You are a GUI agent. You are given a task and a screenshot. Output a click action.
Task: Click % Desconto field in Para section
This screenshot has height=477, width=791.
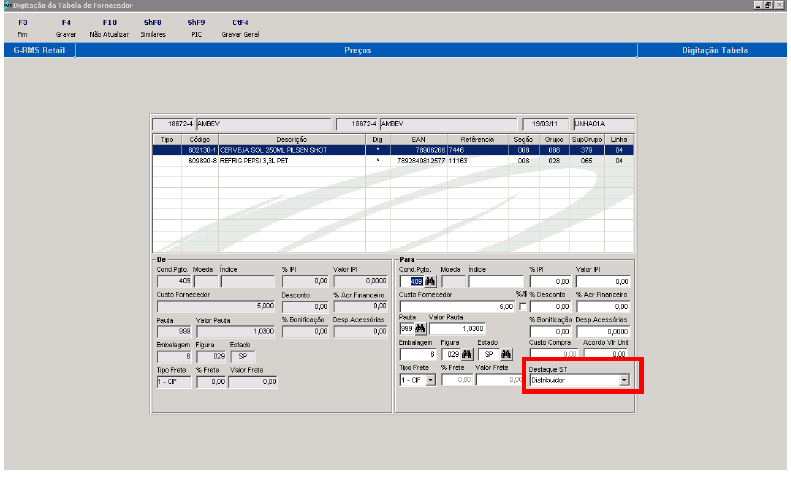click(x=550, y=307)
